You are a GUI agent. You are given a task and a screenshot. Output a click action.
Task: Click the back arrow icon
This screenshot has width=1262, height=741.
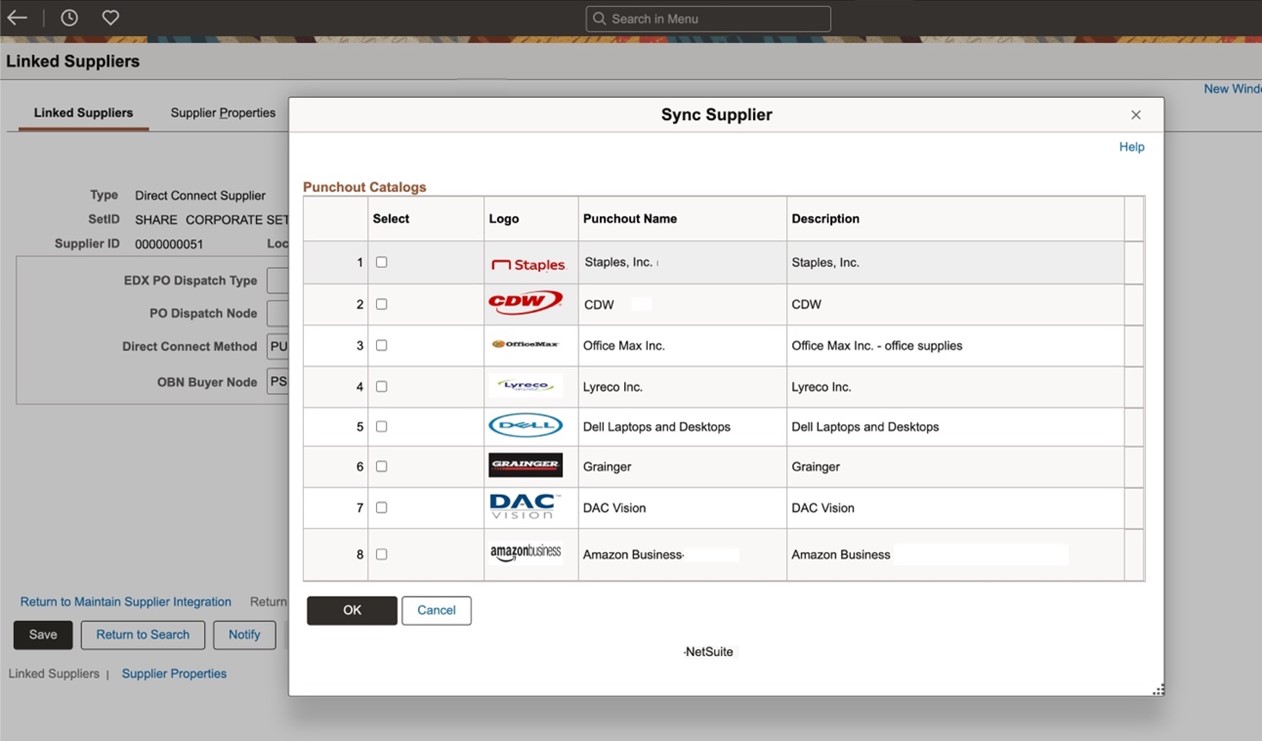point(17,18)
